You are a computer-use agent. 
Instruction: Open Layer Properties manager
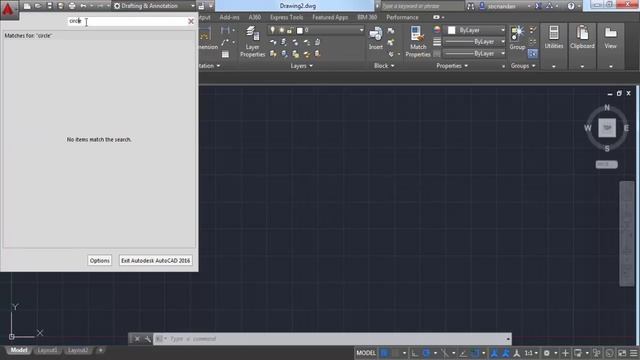(252, 42)
